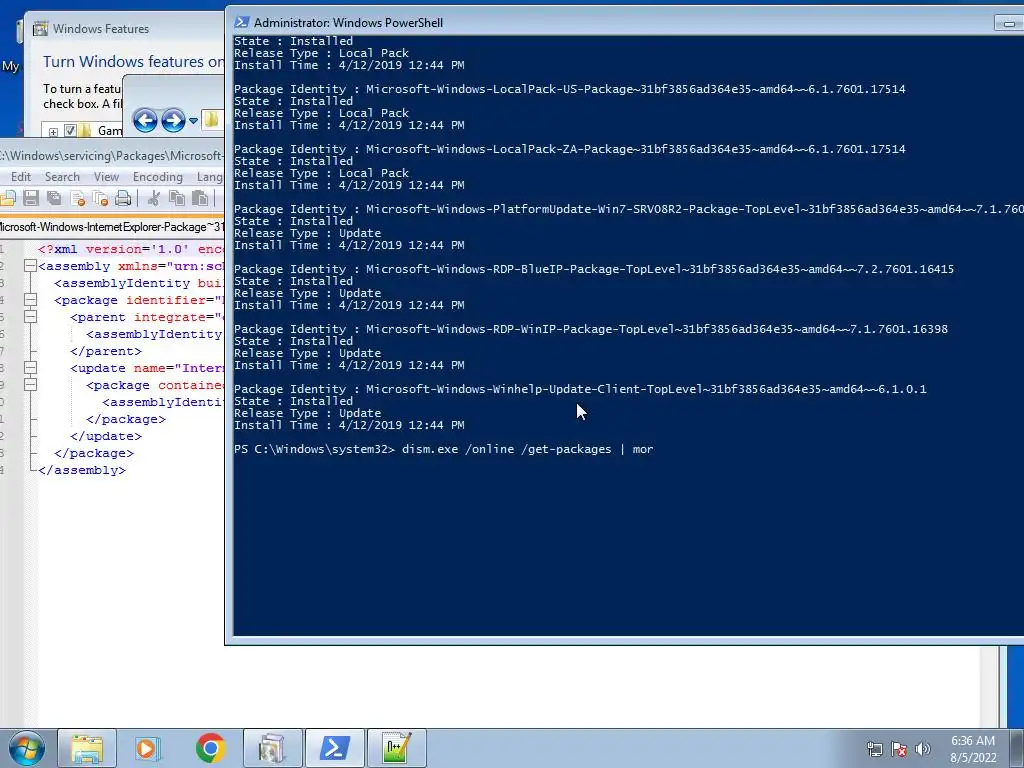1024x768 pixels.
Task: Open the Explorer recent pages dropdown arrow
Action: coord(193,121)
